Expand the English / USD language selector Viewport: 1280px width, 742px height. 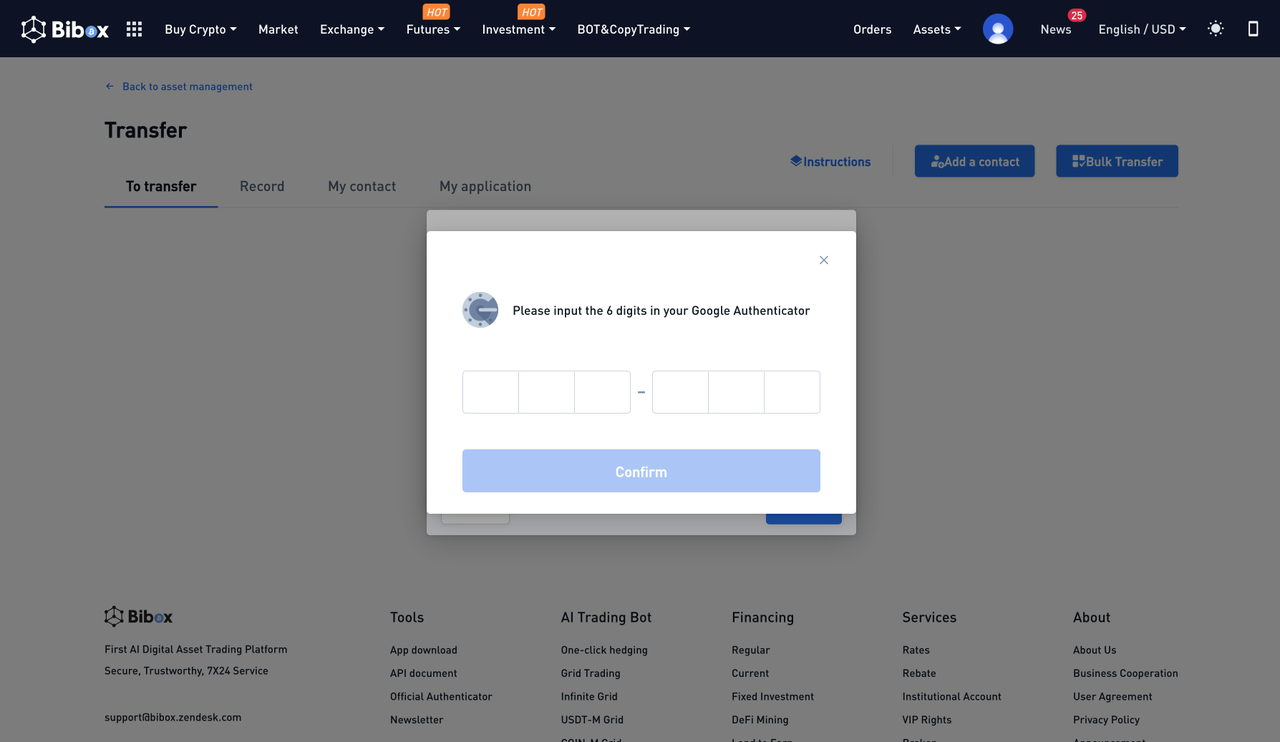point(1141,29)
